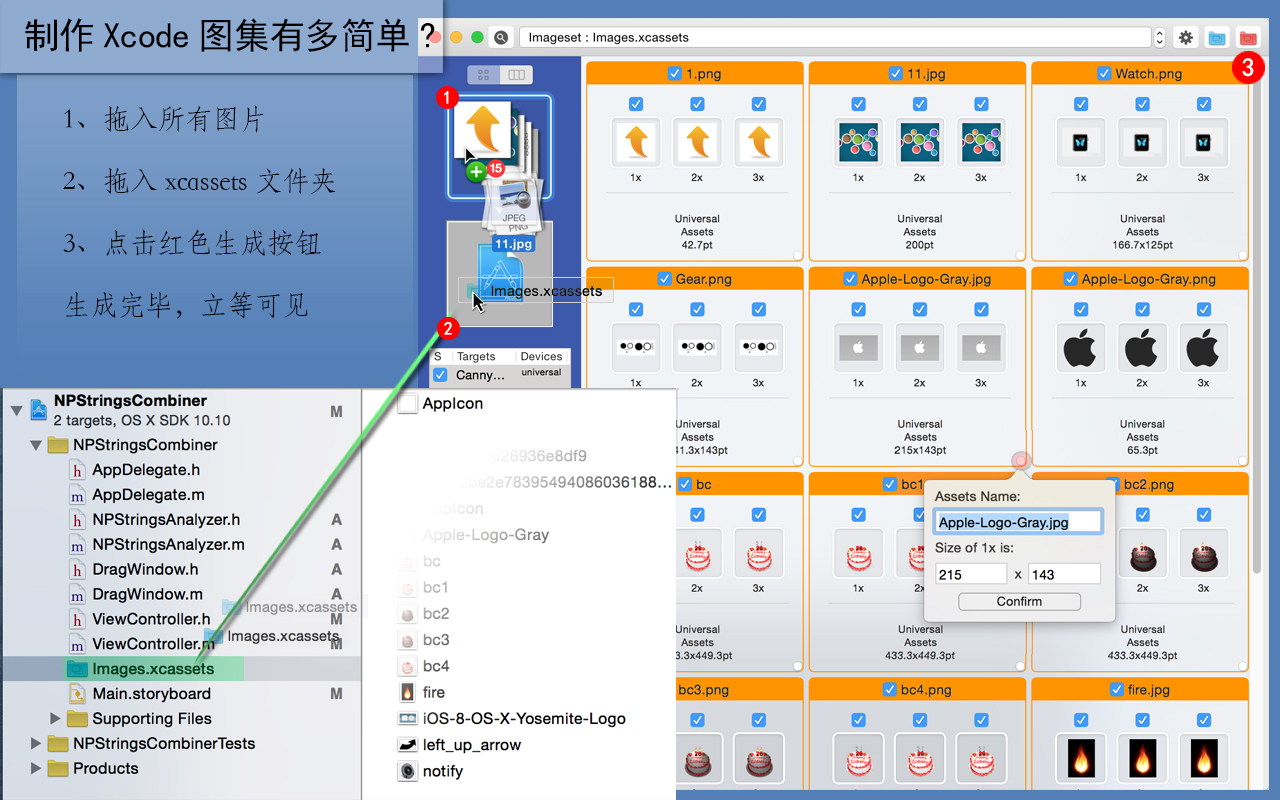Screen dimensions: 1280x800
Task: Select Images.xcassets in the Xcode navigator
Action: (x=180, y=668)
